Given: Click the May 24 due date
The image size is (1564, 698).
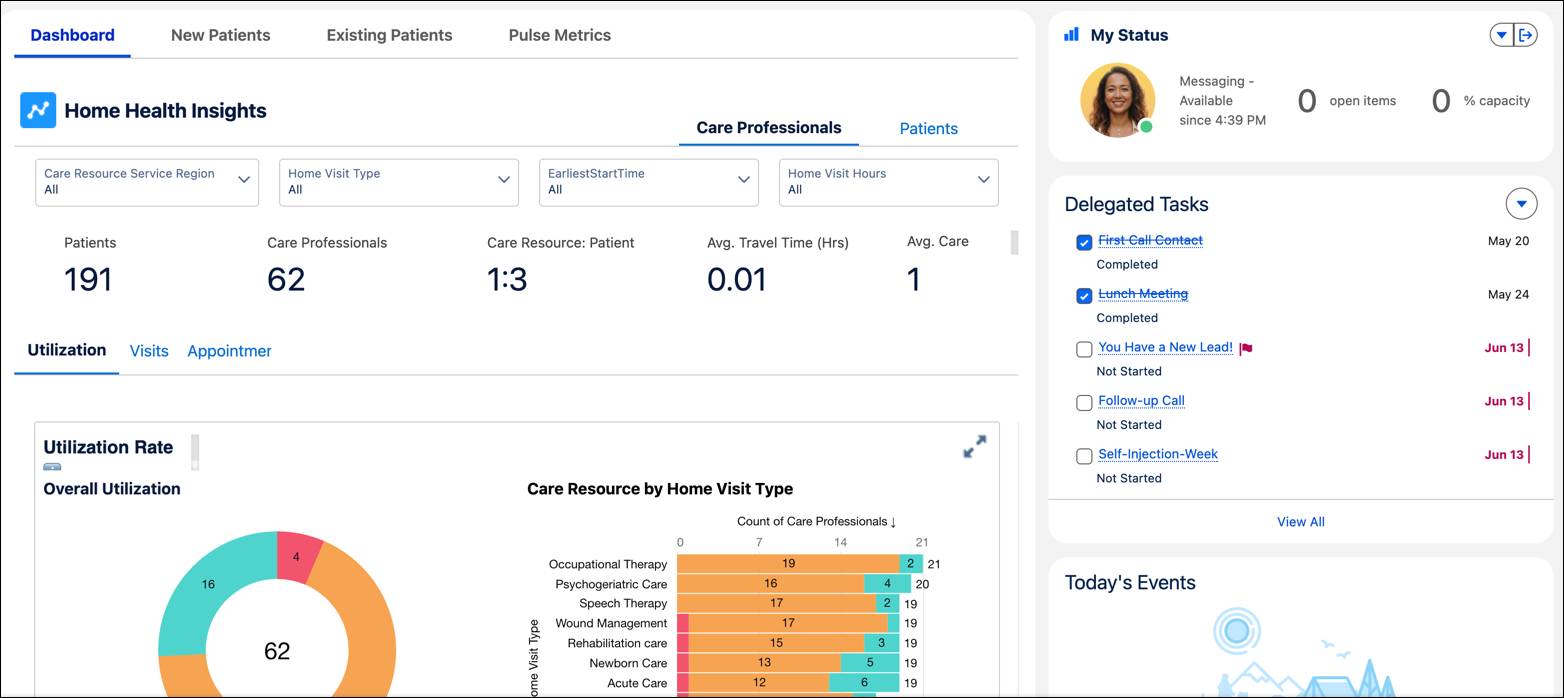Looking at the screenshot, I should pos(1508,295).
